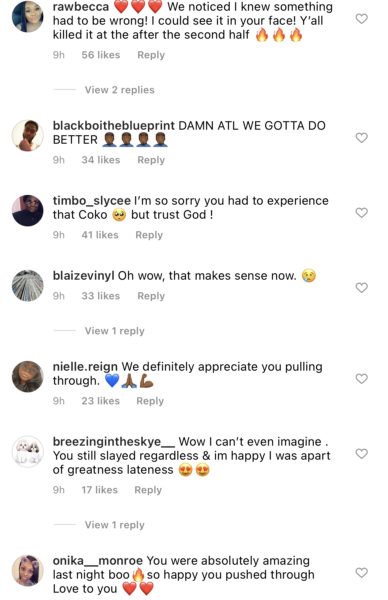Tap heart next to breezingintheskye__ comment
This screenshot has height=600, width=388.
pyautogui.click(x=362, y=453)
